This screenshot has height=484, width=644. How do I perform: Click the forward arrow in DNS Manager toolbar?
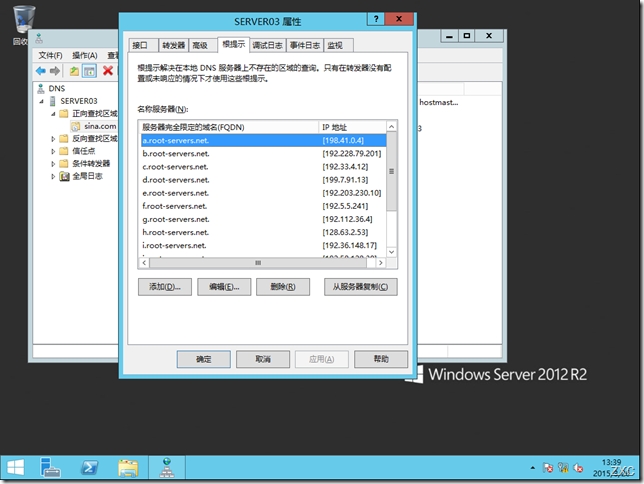pyautogui.click(x=55, y=71)
